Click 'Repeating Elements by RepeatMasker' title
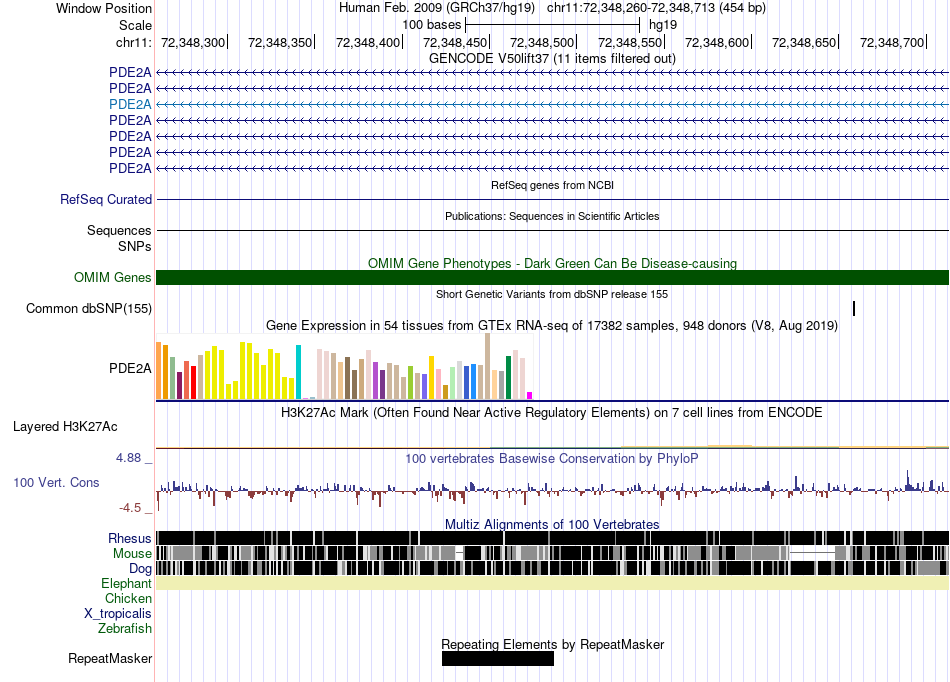Viewport: 950px width, 682px height. (x=553, y=644)
